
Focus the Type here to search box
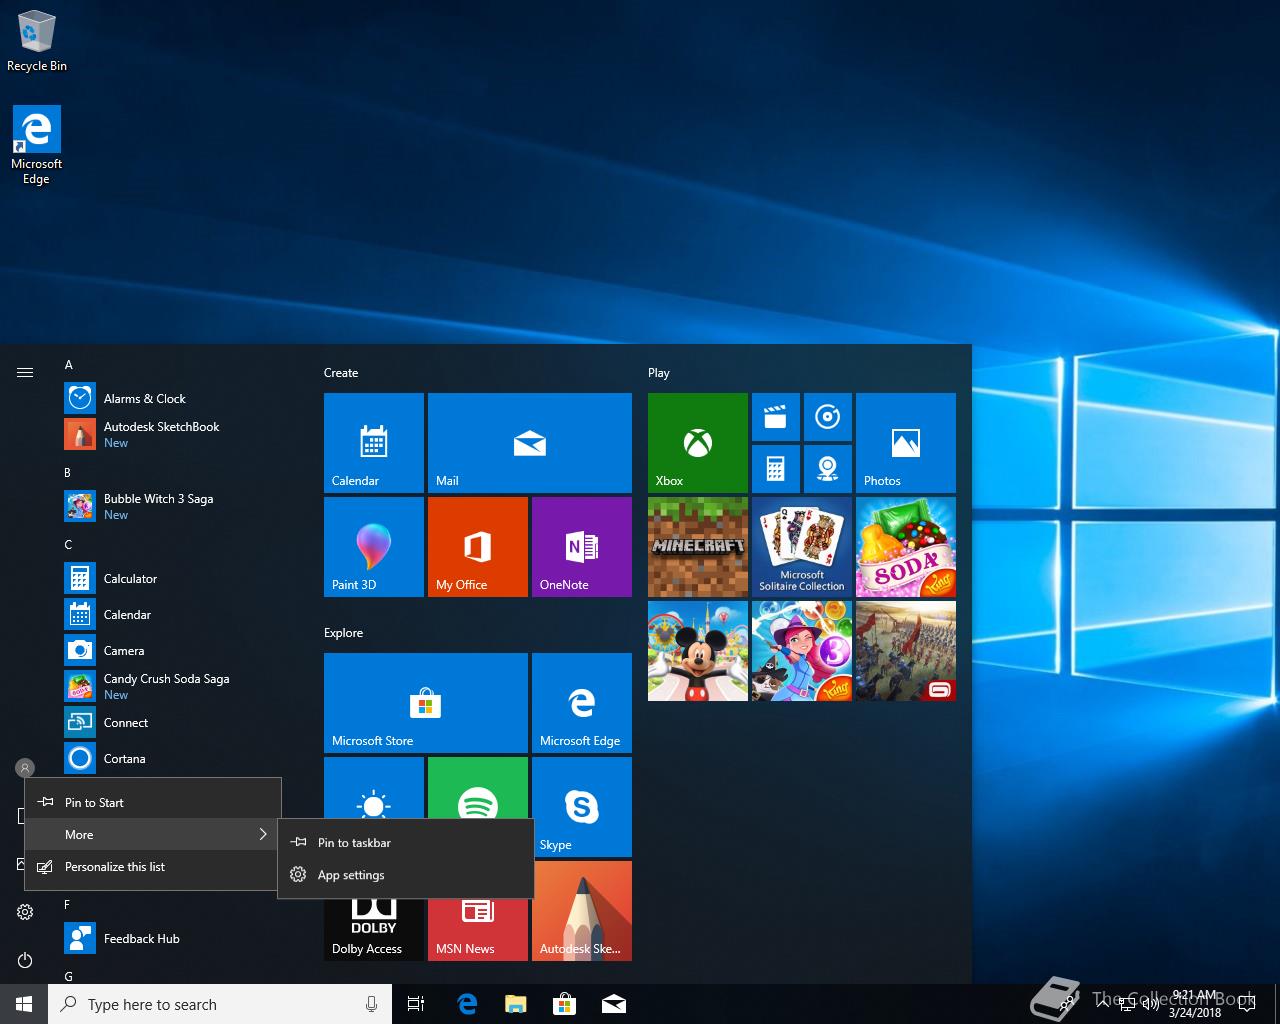[220, 1004]
